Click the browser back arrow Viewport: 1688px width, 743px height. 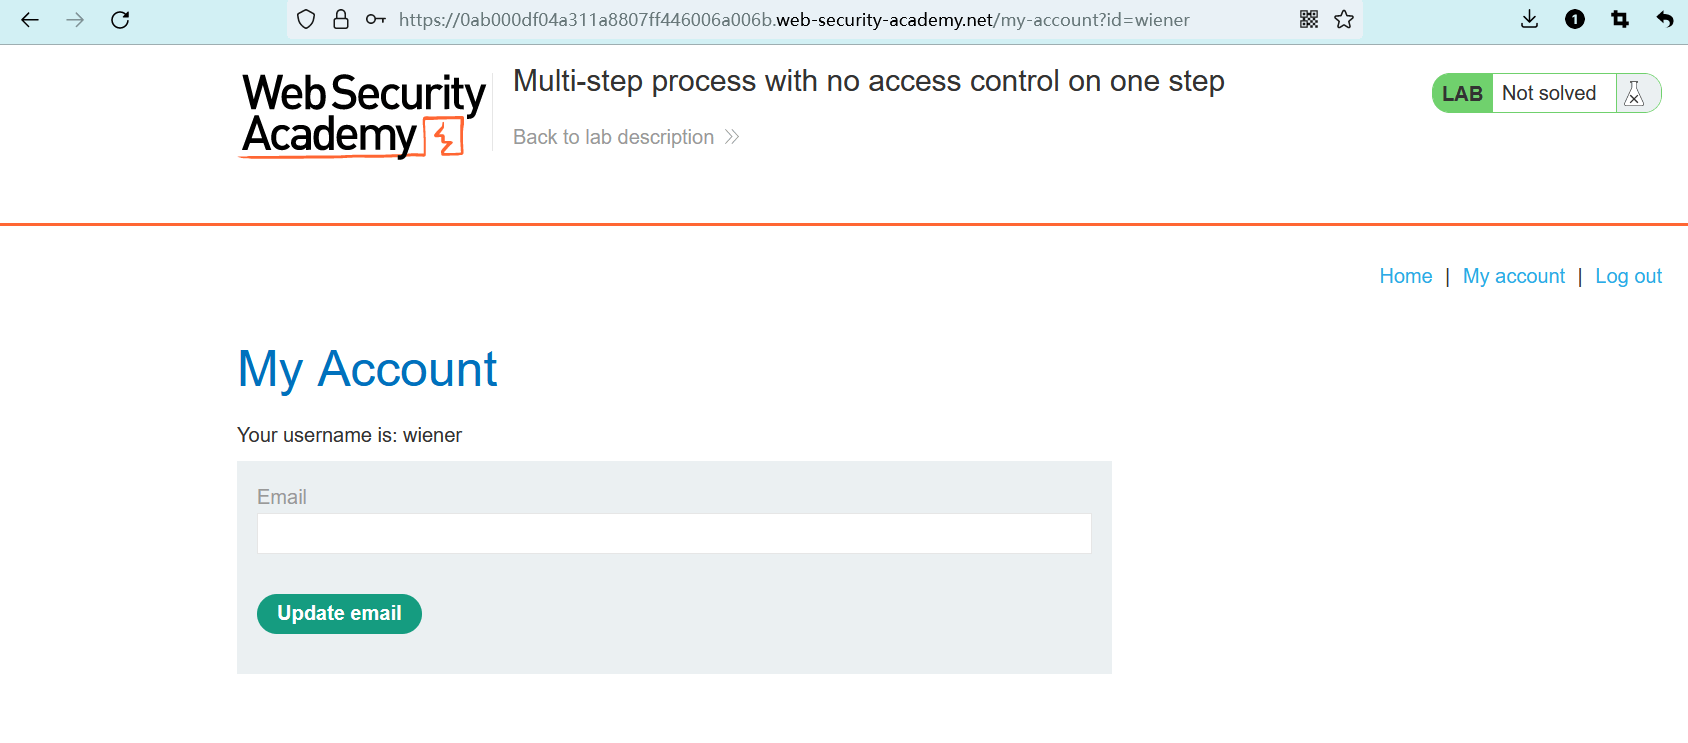click(x=30, y=20)
